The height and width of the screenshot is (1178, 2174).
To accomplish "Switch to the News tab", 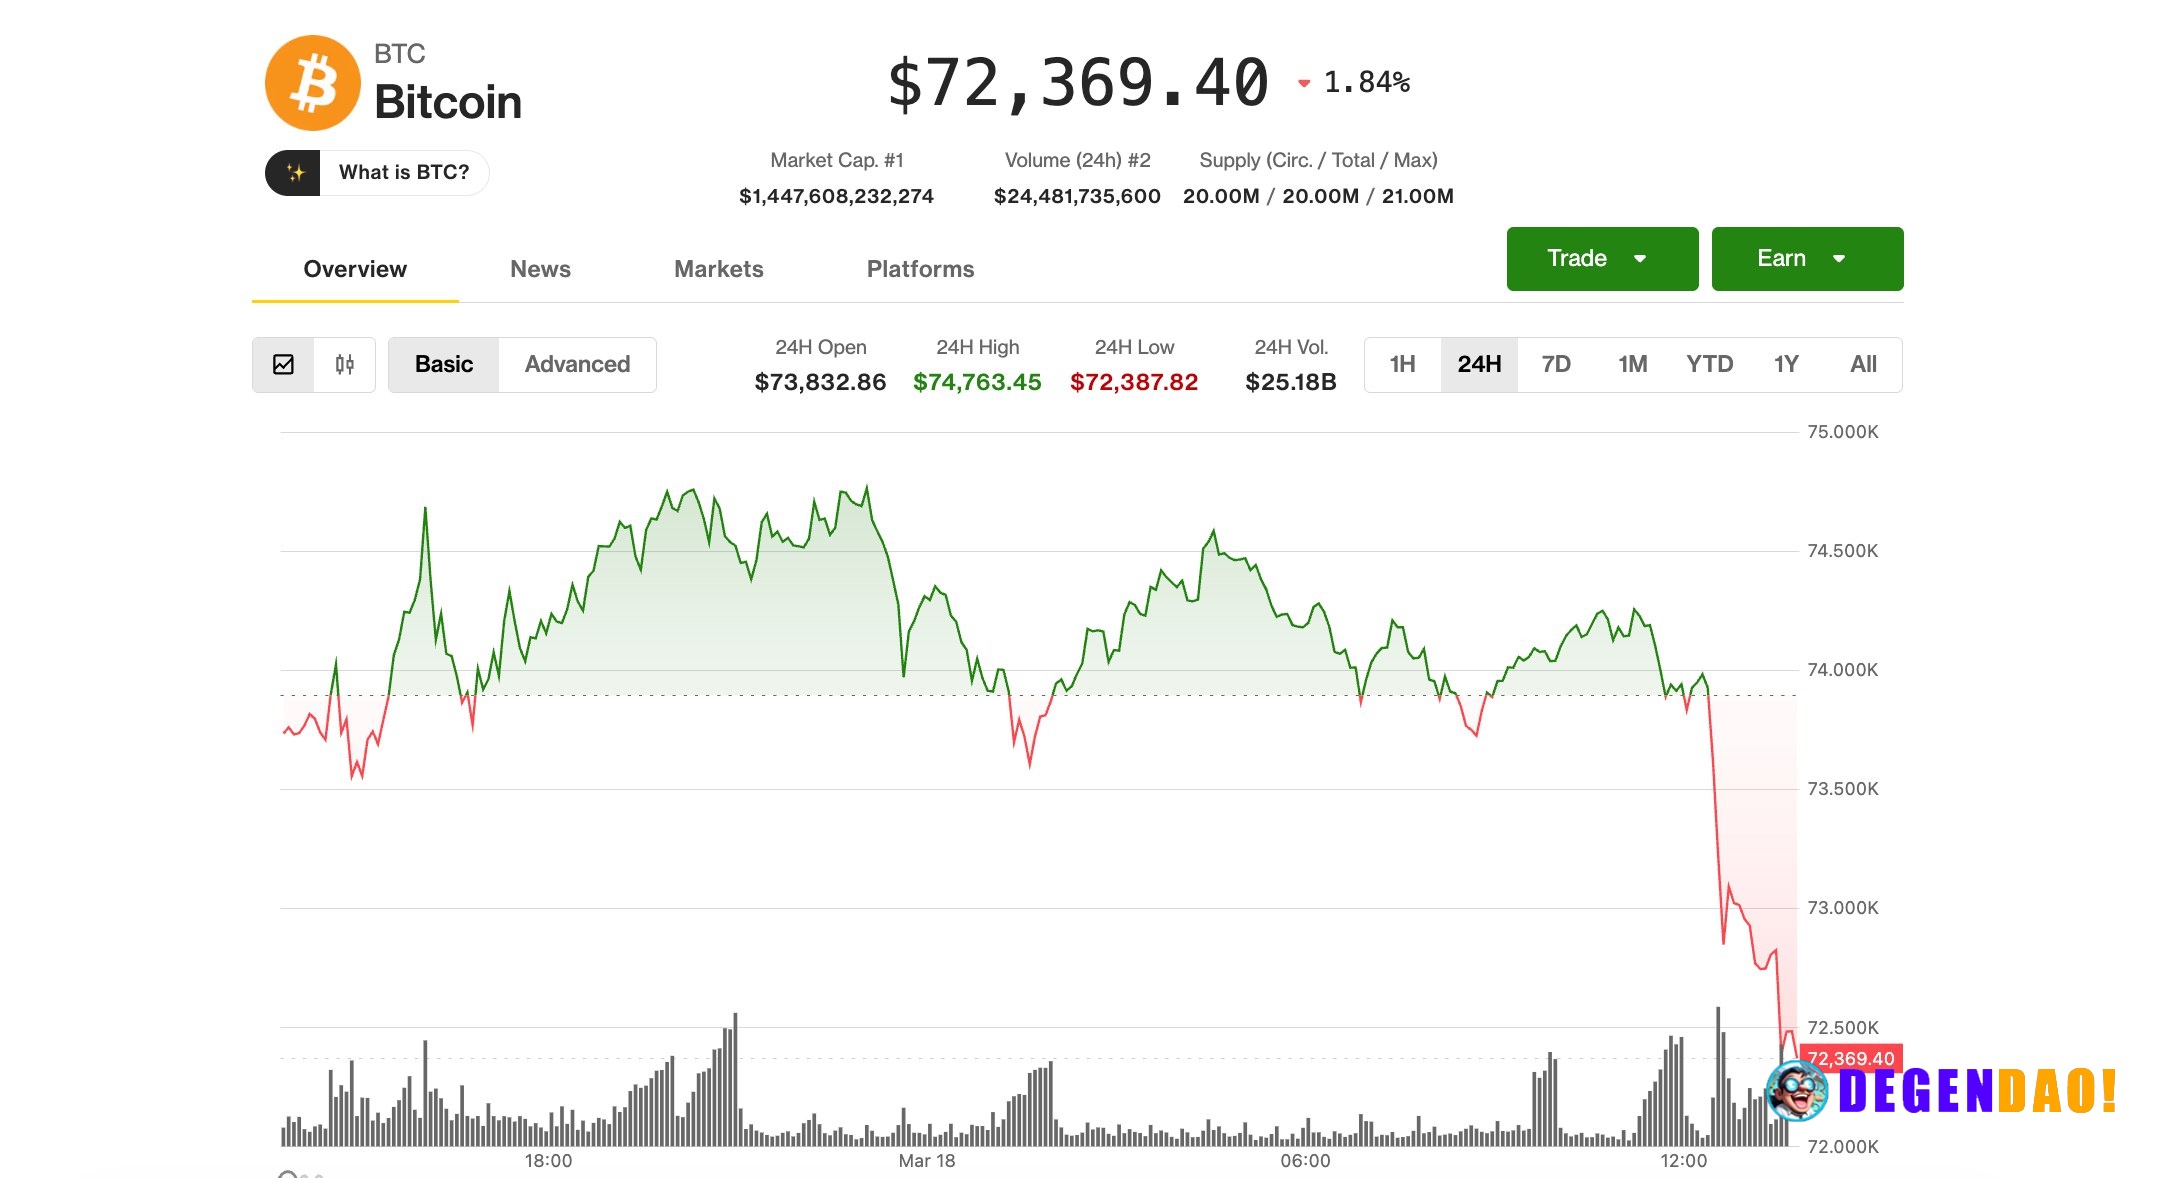I will click(x=540, y=269).
